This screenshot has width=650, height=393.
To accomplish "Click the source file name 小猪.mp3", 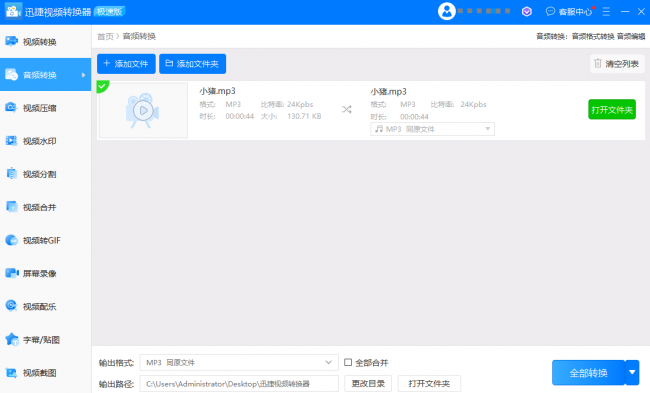I will pos(217,91).
